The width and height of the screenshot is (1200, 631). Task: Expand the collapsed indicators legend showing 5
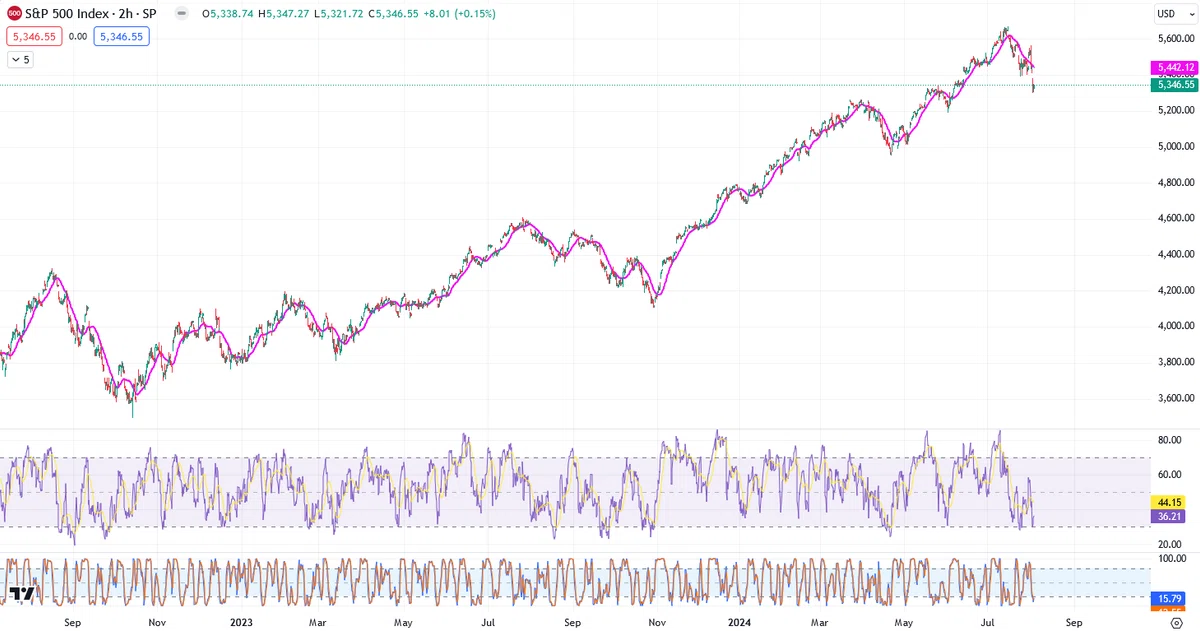pyautogui.click(x=20, y=60)
